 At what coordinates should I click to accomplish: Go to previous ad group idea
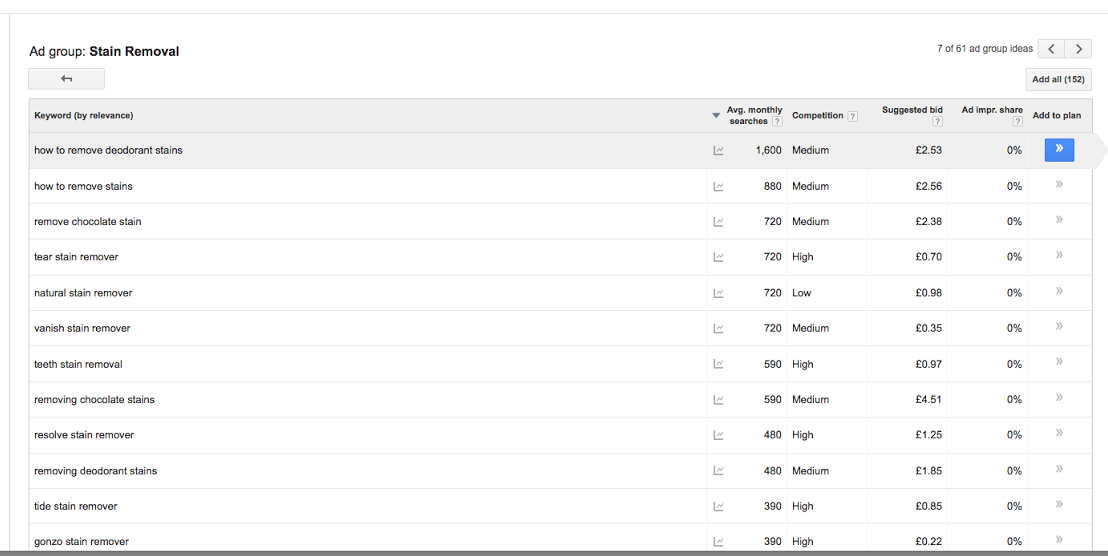pyautogui.click(x=1051, y=49)
